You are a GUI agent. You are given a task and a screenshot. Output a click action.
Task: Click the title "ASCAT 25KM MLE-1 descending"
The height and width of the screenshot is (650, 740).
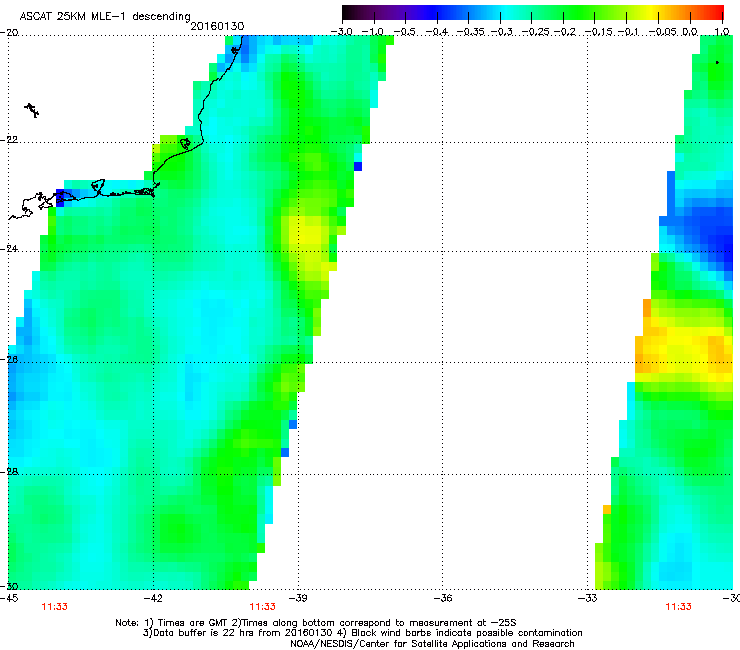(105, 16)
